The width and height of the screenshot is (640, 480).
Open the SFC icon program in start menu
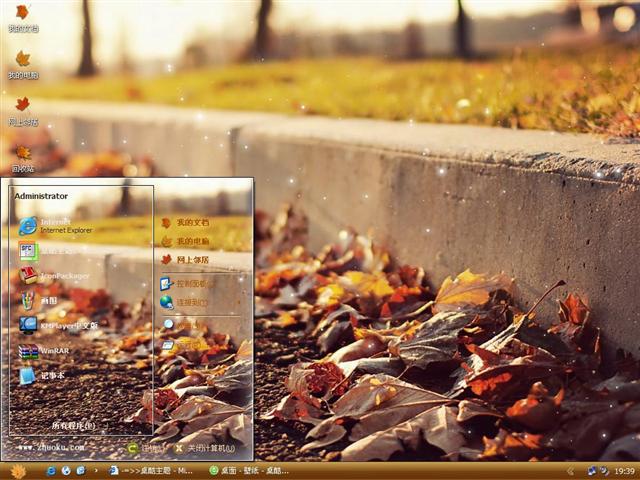tap(49, 251)
